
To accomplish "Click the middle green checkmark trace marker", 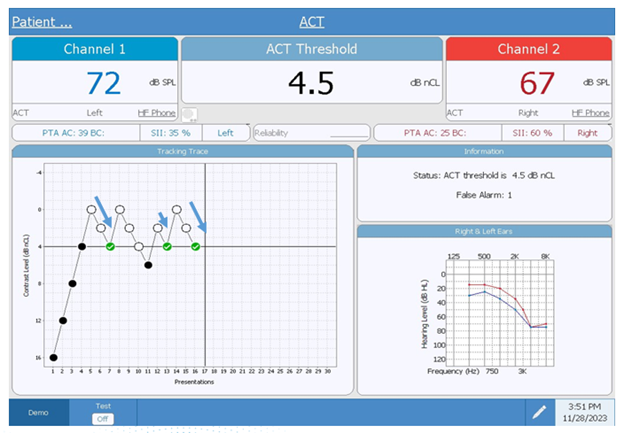I will coord(167,247).
